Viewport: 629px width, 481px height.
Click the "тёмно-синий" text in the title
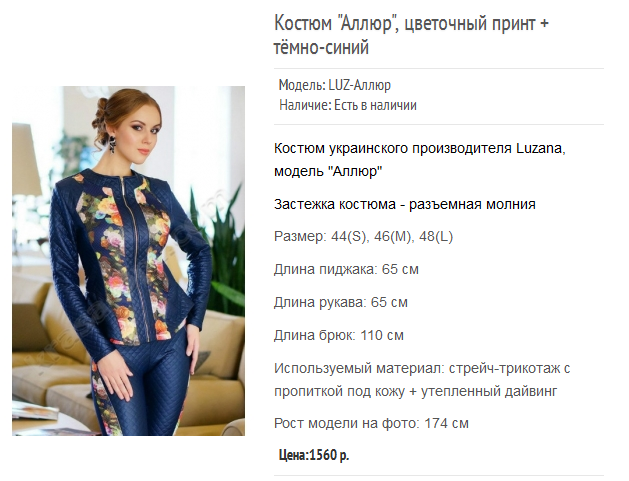tap(321, 48)
